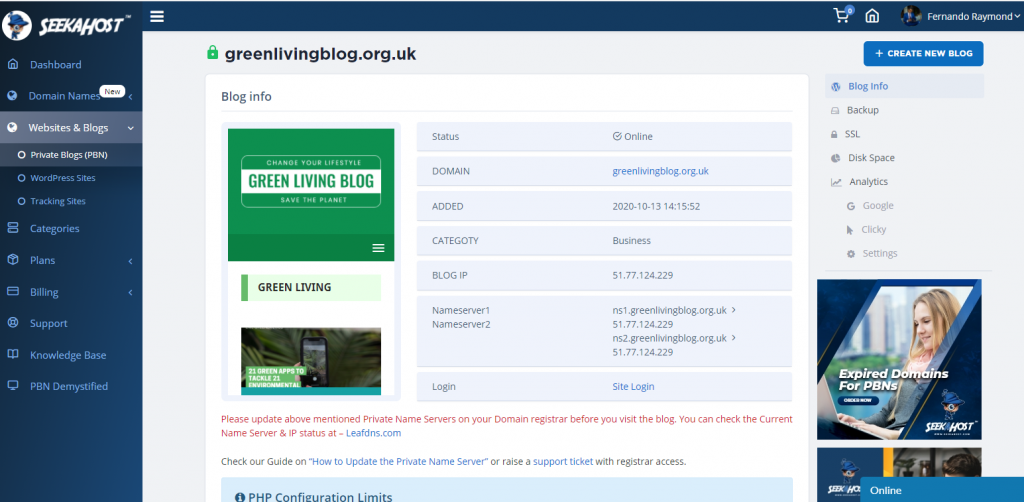Click the PHP Configuration Limits info icon

click(x=240, y=497)
